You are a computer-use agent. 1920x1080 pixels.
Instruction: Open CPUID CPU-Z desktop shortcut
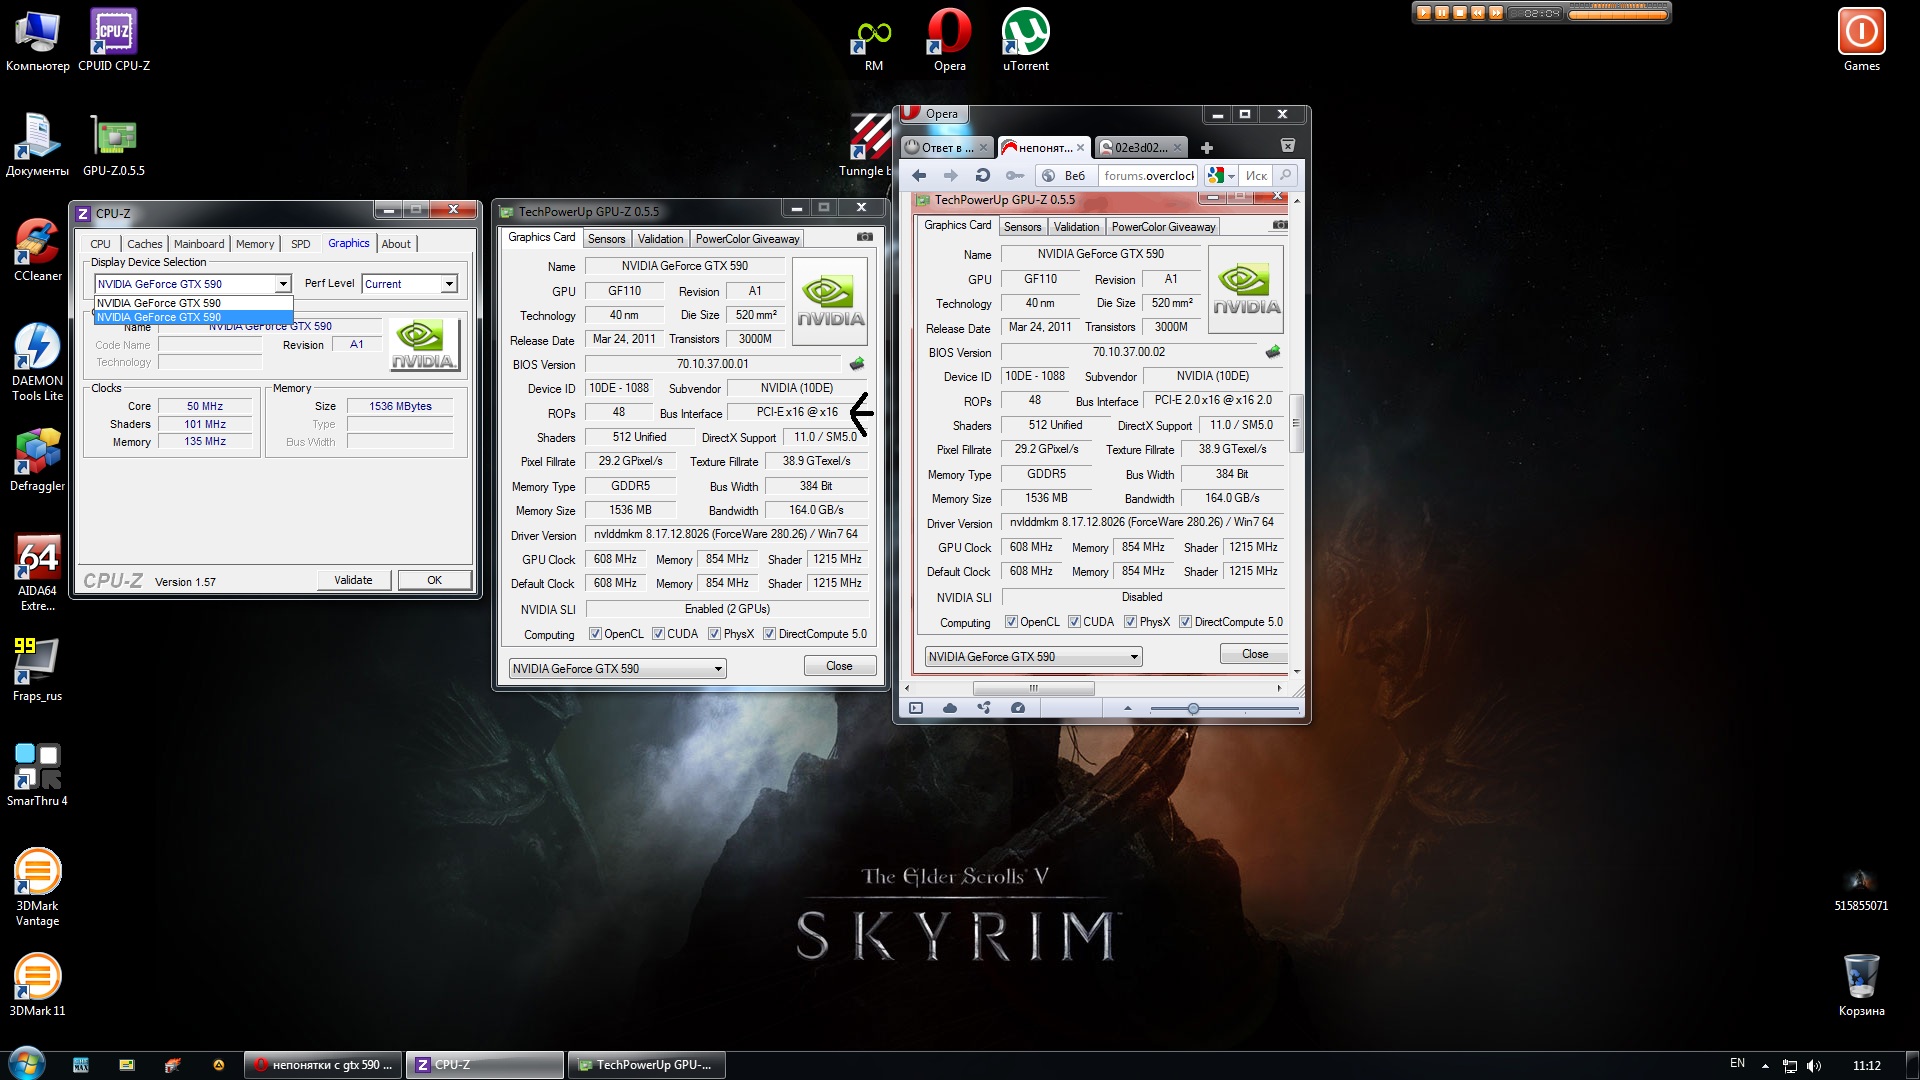113,38
